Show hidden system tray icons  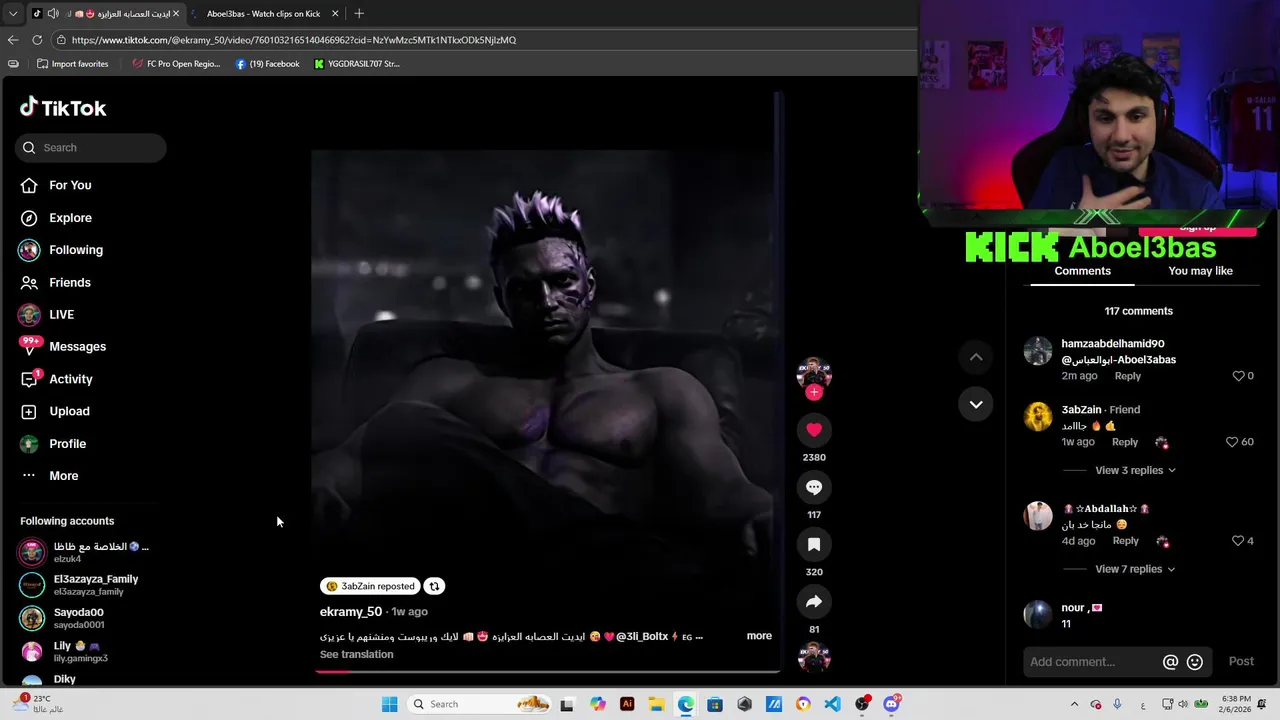point(1074,704)
